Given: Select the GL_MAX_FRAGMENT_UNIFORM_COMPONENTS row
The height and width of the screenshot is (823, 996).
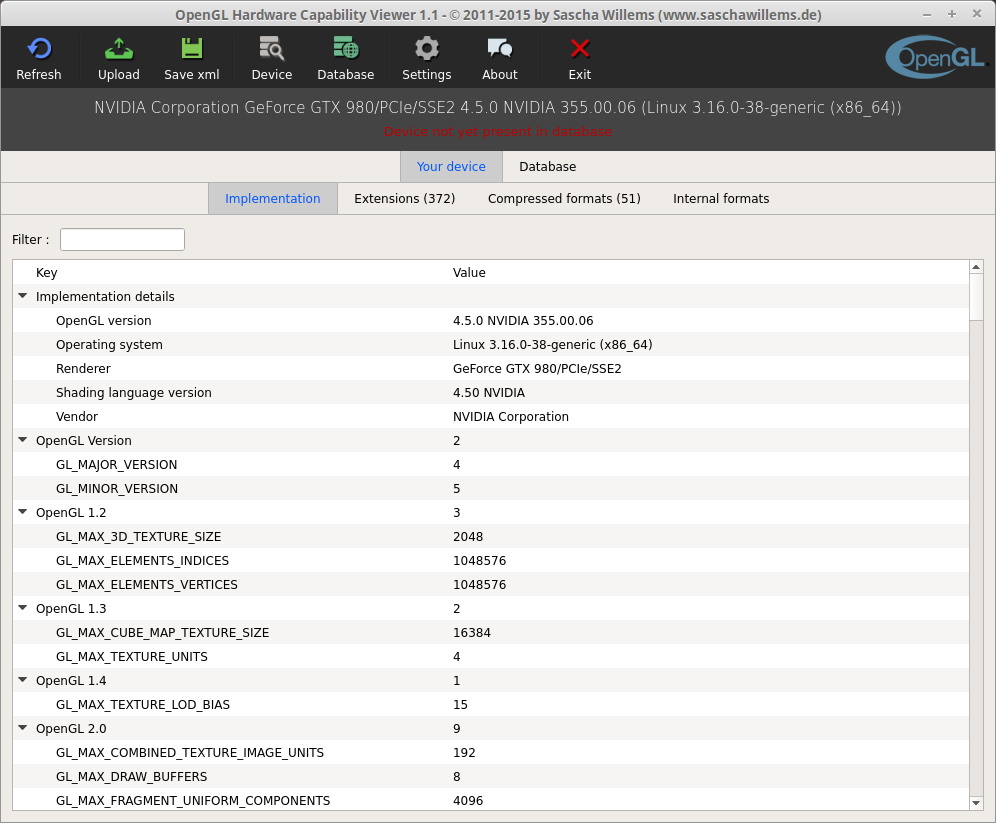Looking at the screenshot, I should pos(490,800).
